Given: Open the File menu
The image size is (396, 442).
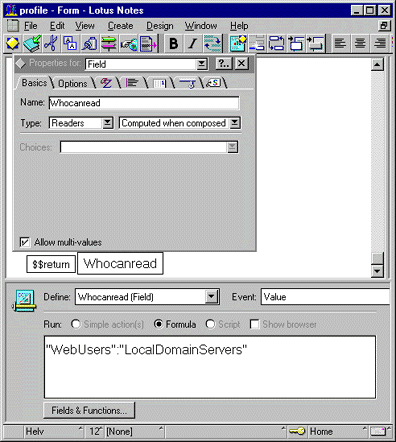Looking at the screenshot, I should (30, 26).
